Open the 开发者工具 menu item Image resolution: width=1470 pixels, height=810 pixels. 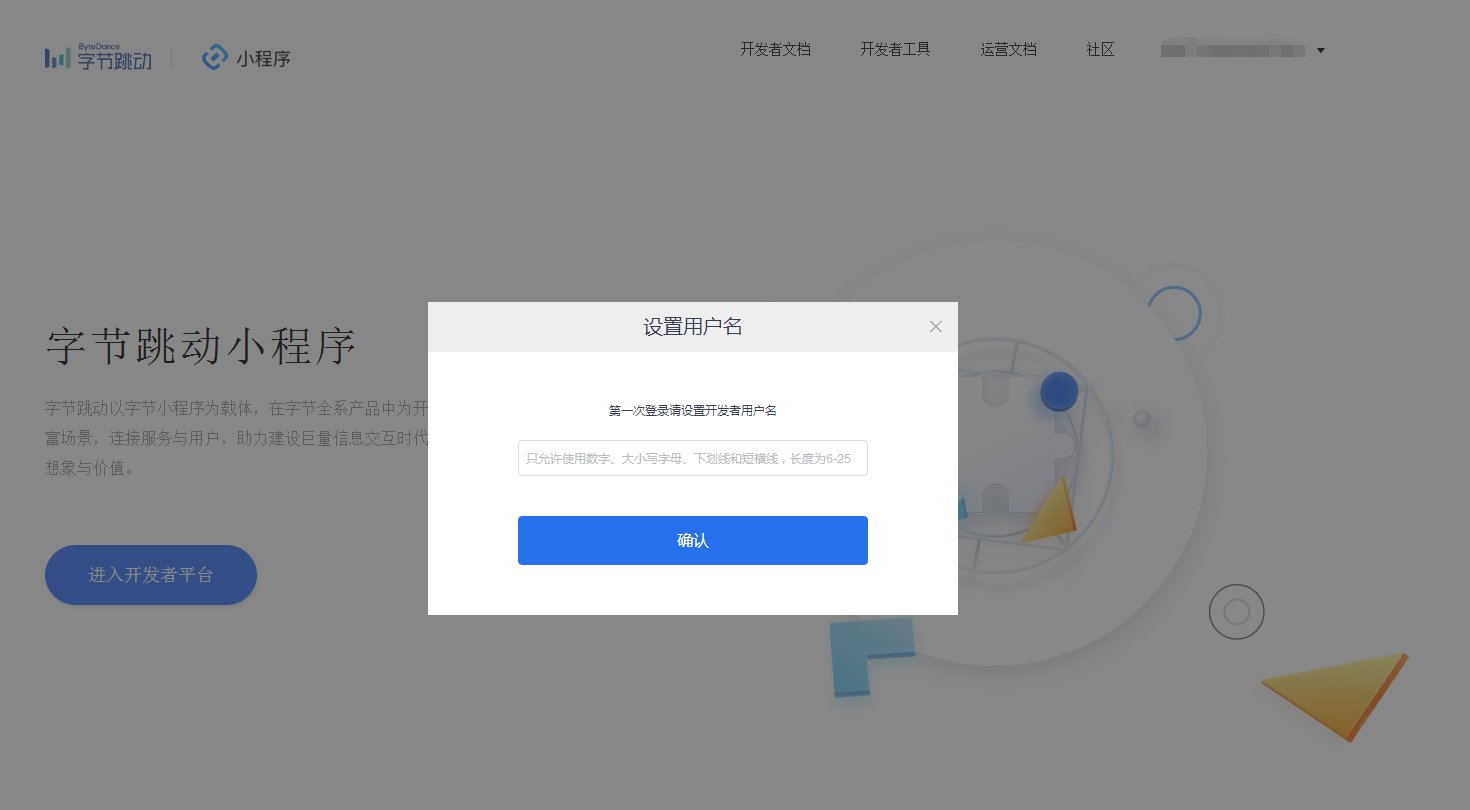click(895, 50)
